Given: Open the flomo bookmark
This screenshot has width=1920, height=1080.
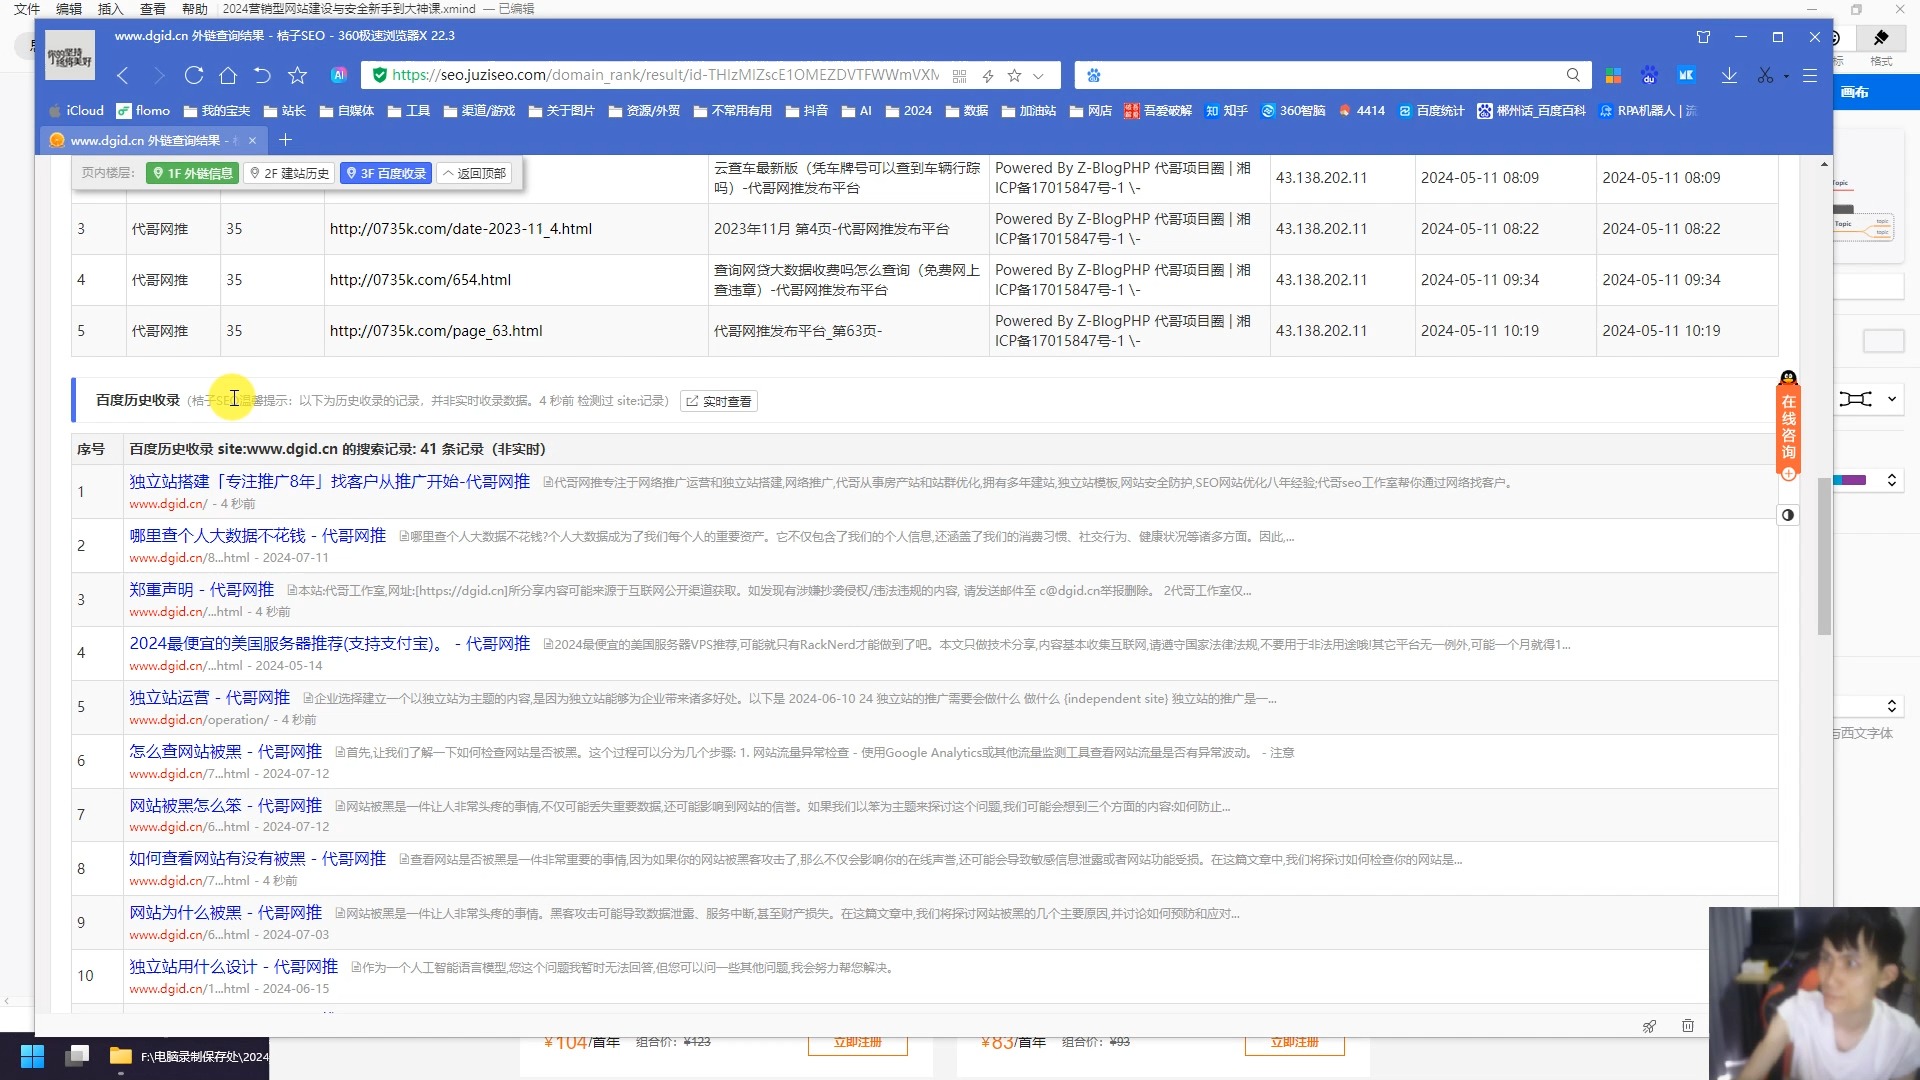Looking at the screenshot, I should coord(143,111).
